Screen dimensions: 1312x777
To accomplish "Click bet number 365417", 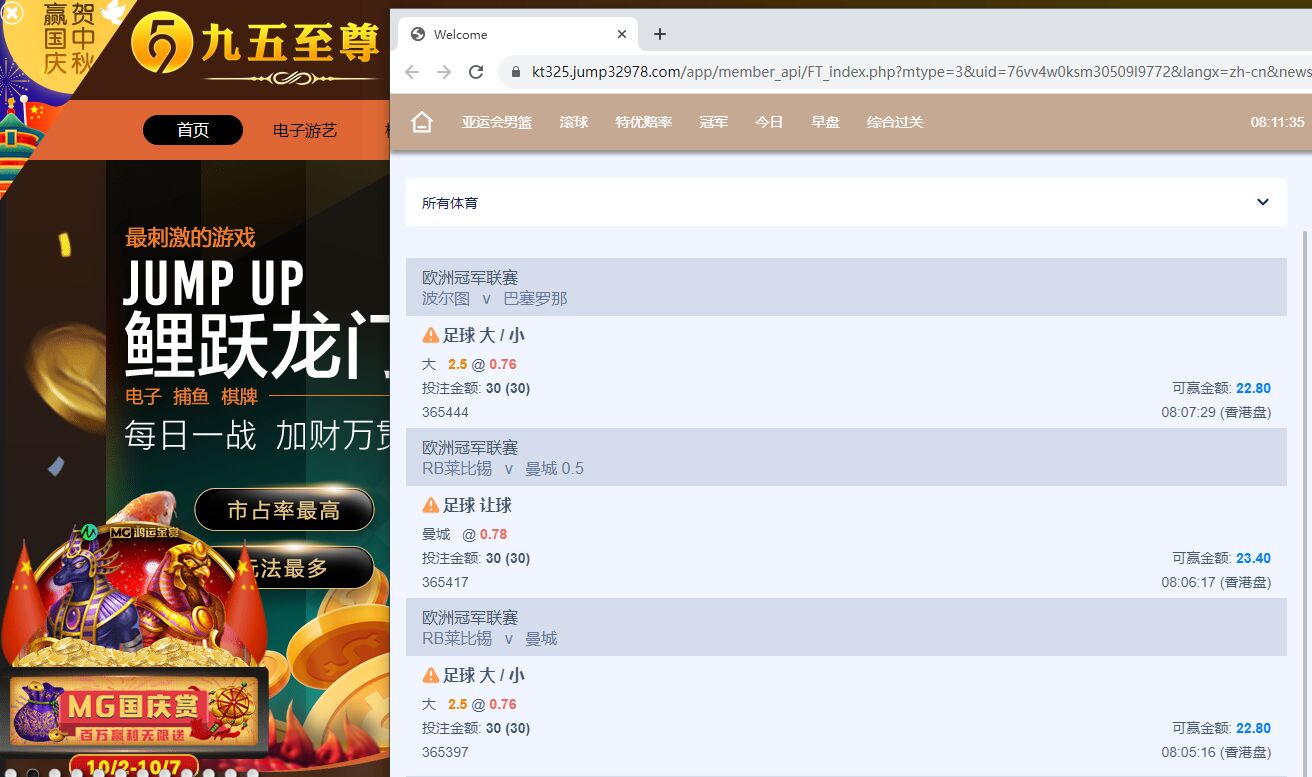I will tap(445, 582).
